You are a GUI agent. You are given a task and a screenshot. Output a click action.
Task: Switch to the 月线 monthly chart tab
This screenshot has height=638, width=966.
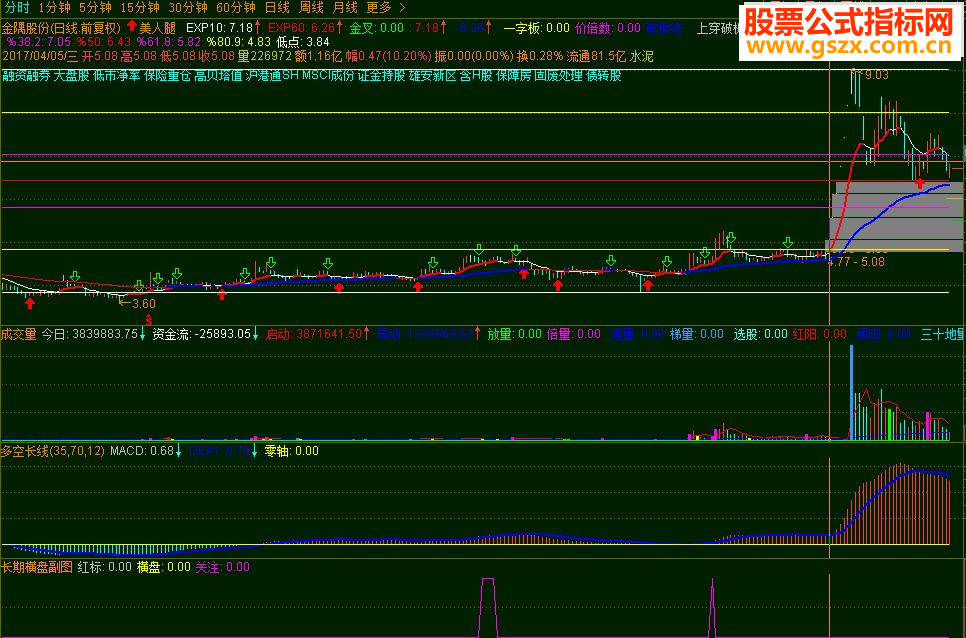(345, 7)
